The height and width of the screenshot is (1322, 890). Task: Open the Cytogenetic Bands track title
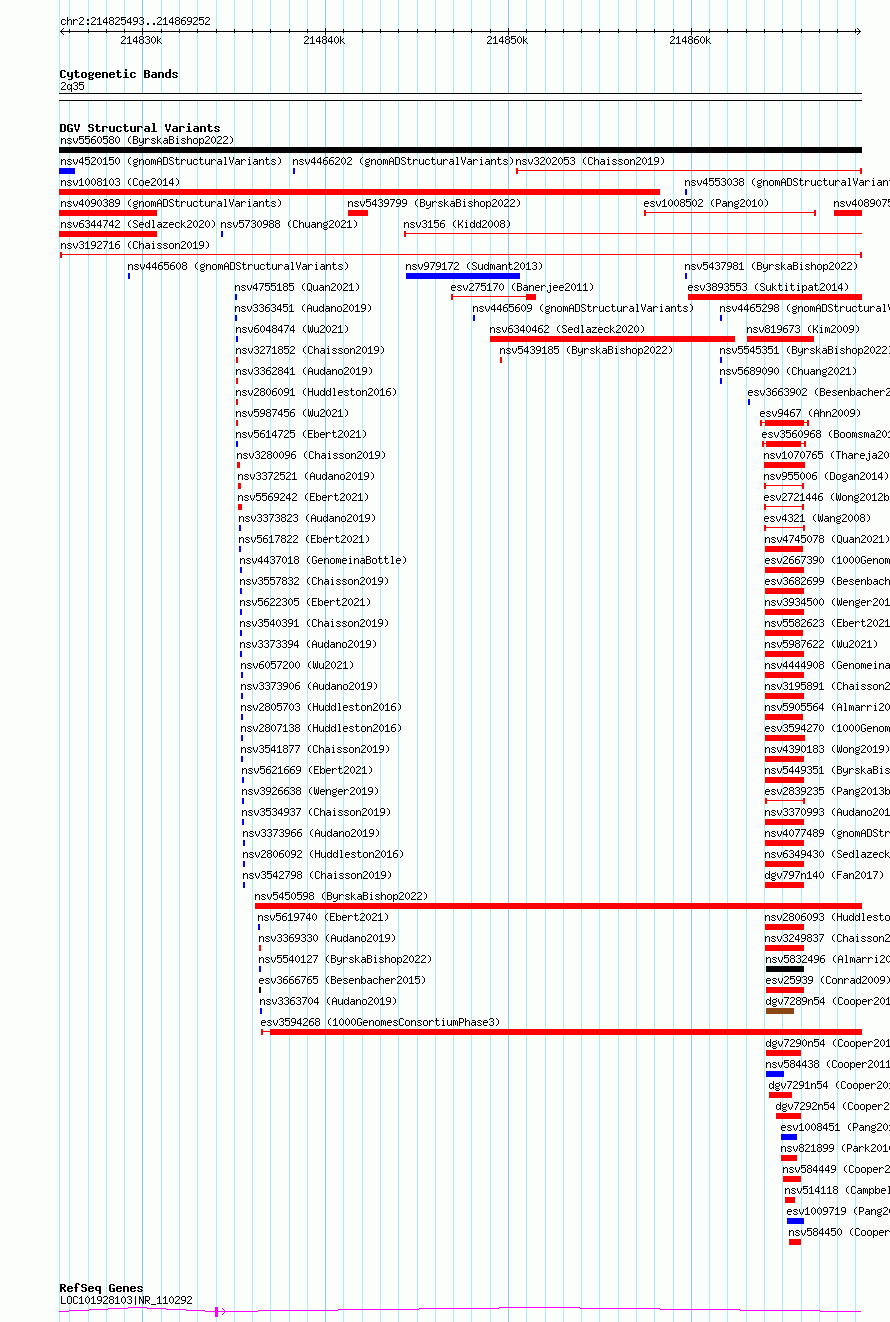119,74
